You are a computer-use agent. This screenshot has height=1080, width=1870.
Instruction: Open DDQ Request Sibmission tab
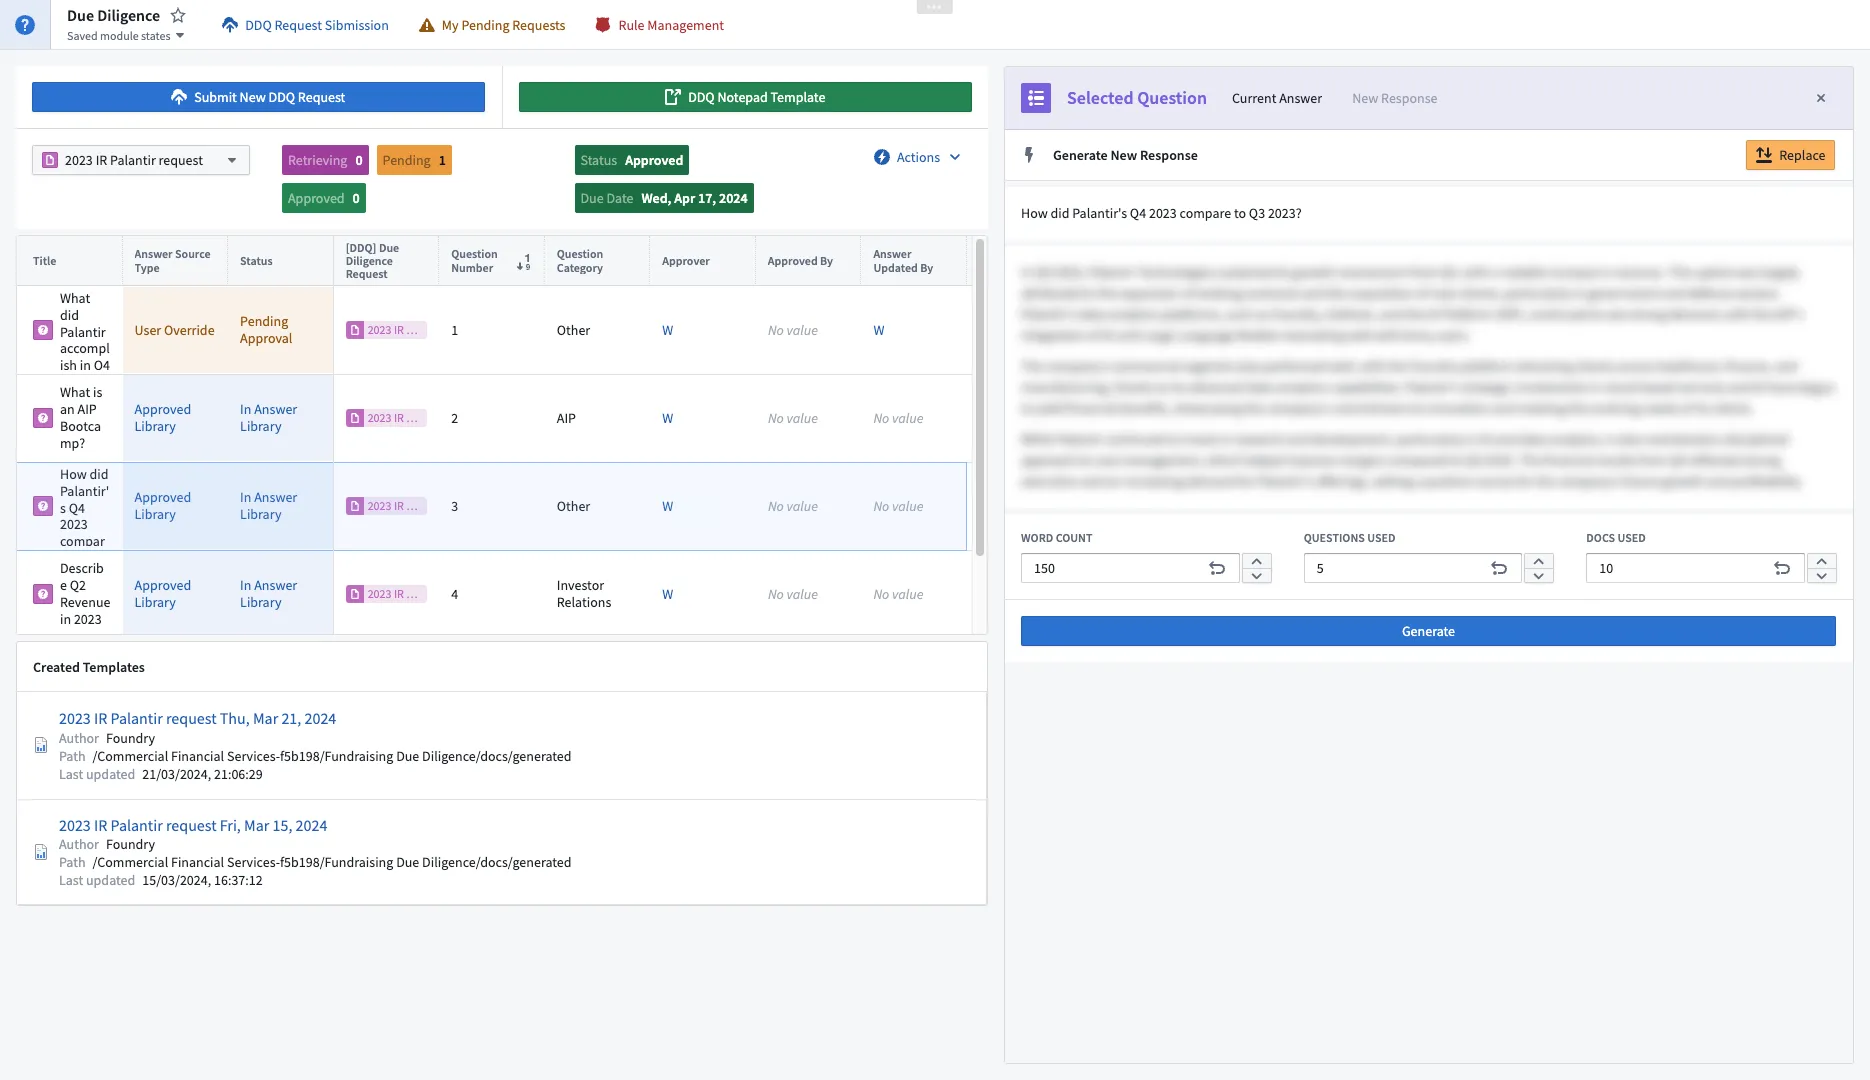tap(305, 25)
